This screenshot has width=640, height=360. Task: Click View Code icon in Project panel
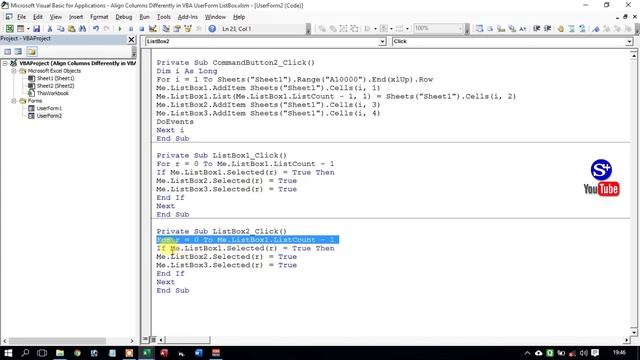[8, 51]
